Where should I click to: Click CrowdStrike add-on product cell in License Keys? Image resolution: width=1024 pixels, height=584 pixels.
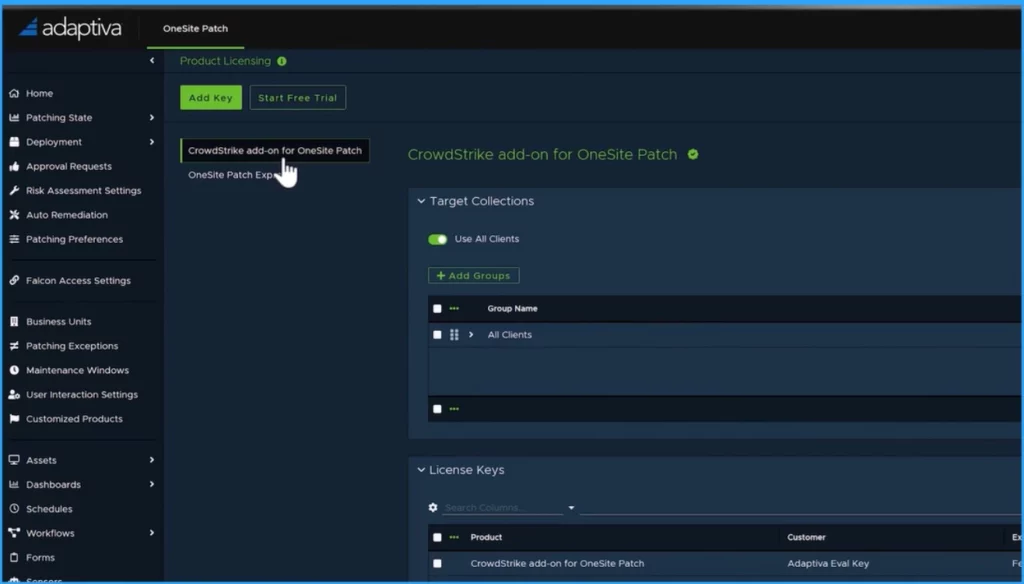(557, 563)
